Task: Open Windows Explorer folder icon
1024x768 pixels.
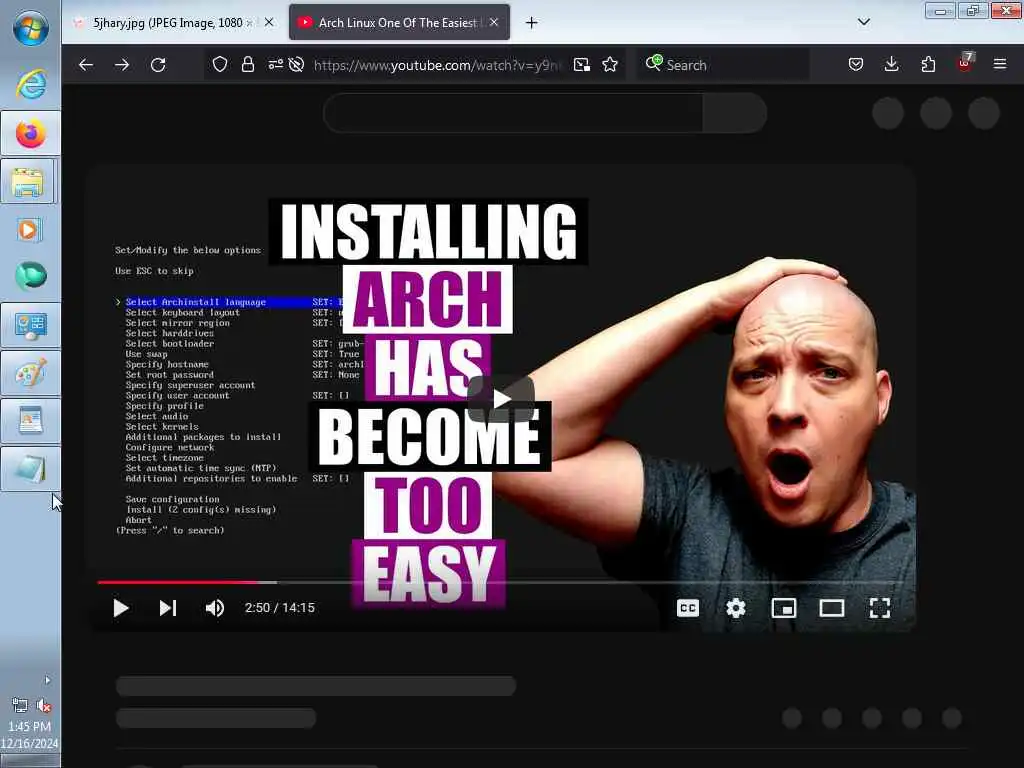Action: click(x=29, y=182)
